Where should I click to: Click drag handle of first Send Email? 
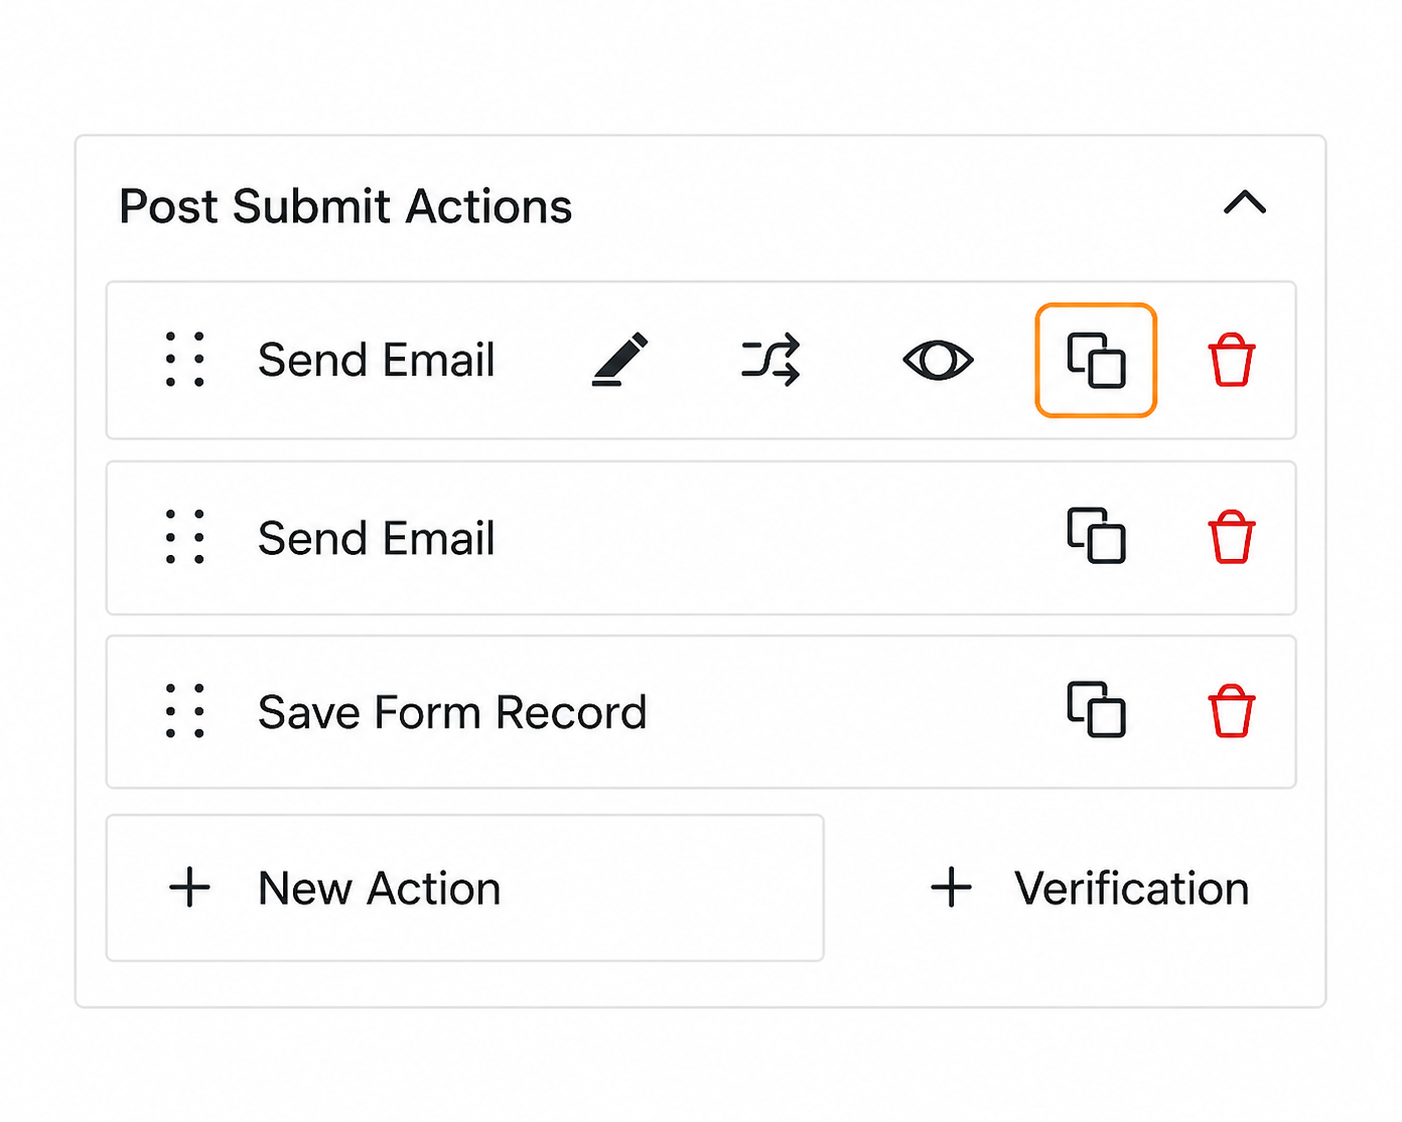click(185, 360)
